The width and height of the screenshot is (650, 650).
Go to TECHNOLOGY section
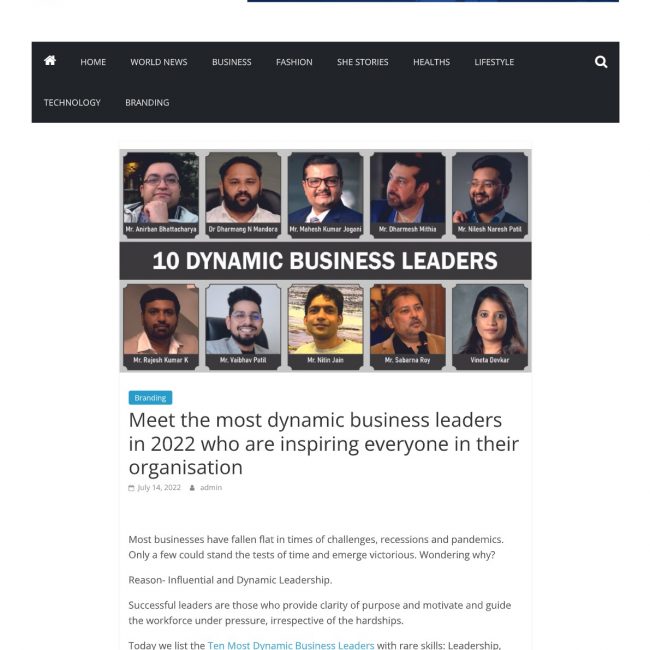72,102
